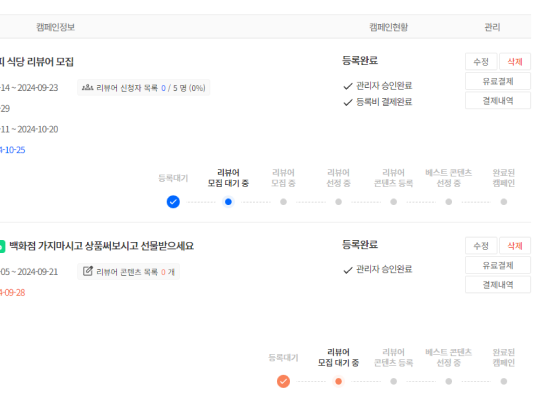Click the blue 리뷰어 모집 대기 중 step dot
The height and width of the screenshot is (401, 550).
point(228,202)
